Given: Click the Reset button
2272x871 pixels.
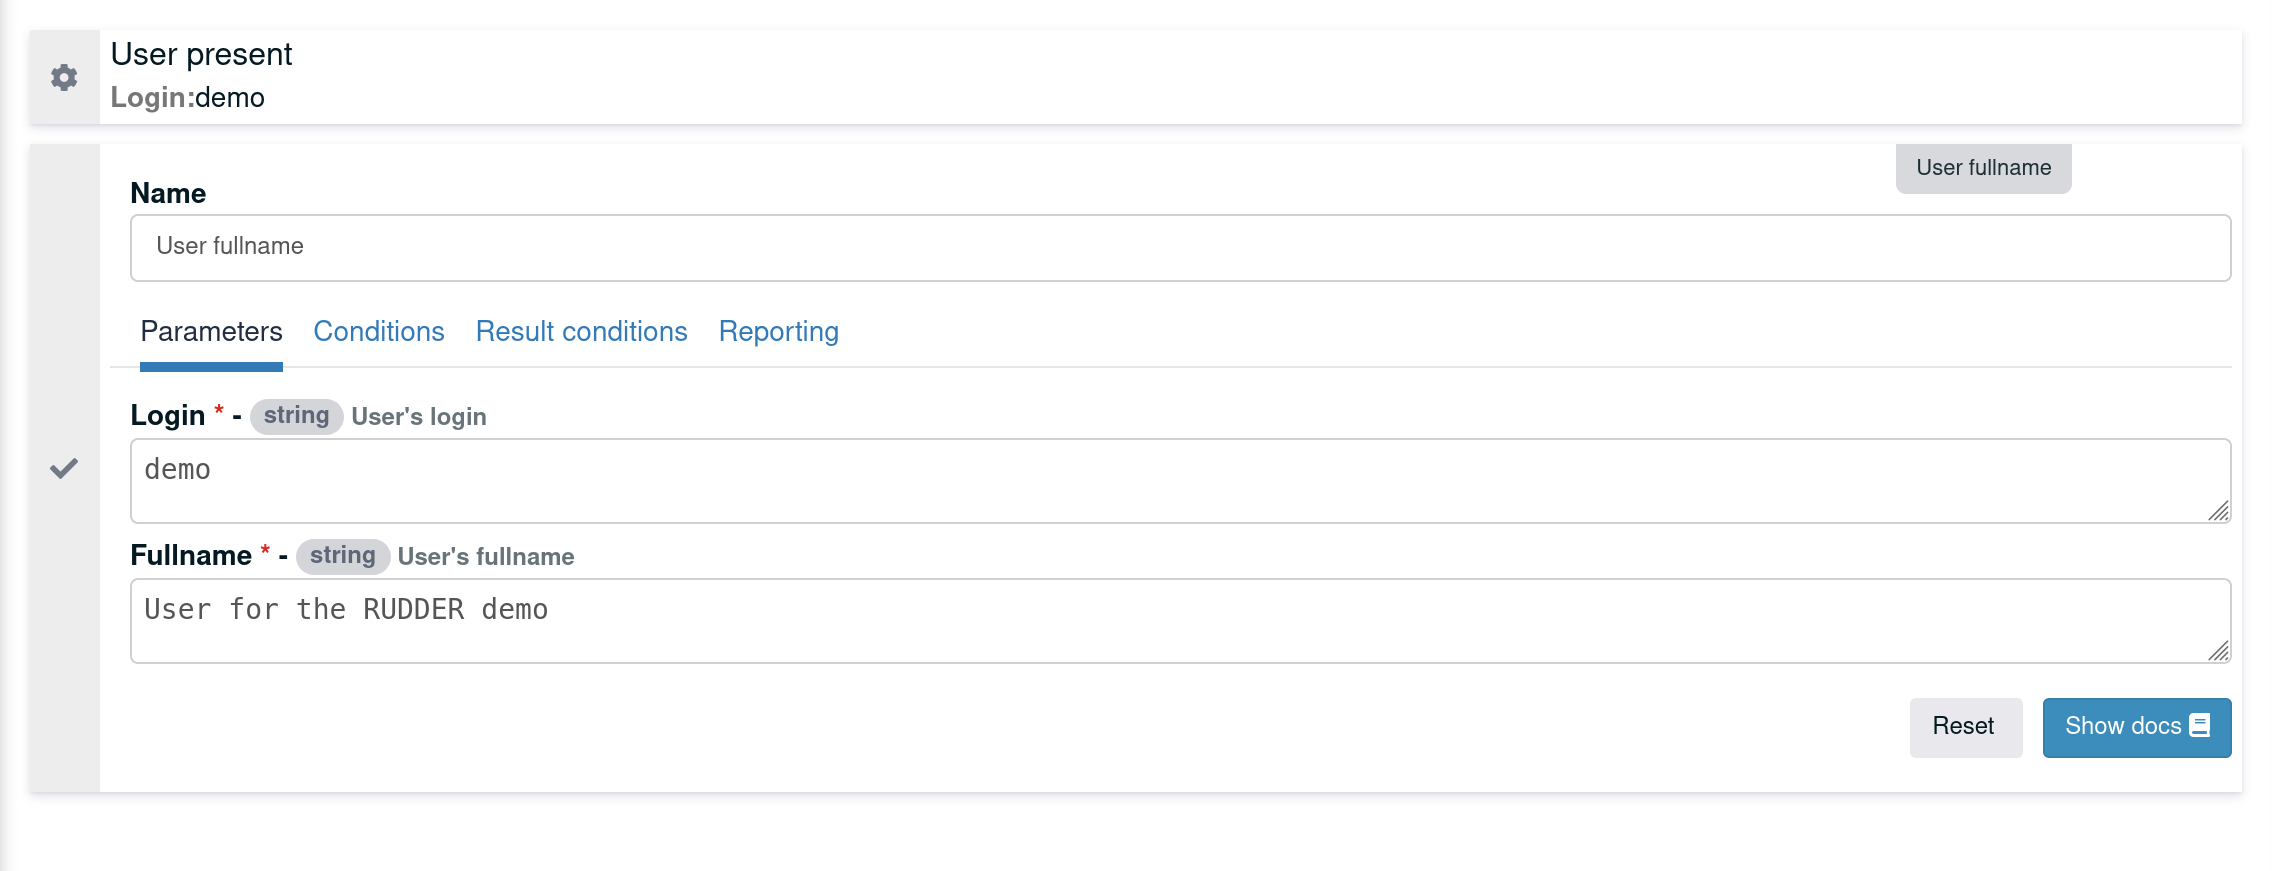Looking at the screenshot, I should point(1964,726).
